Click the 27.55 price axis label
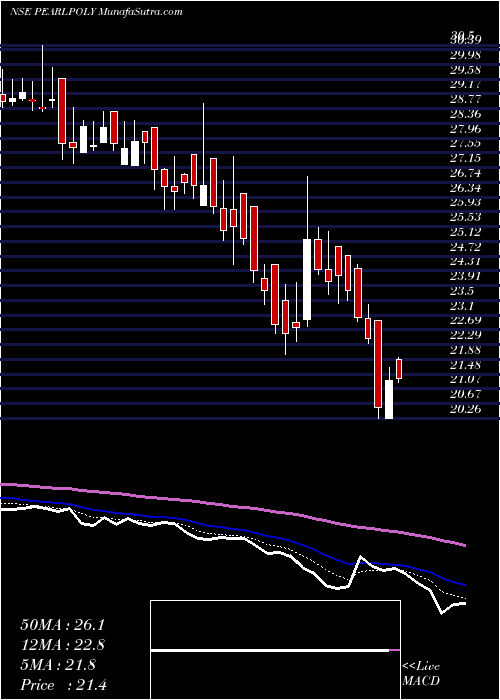500x700 pixels. 466,143
